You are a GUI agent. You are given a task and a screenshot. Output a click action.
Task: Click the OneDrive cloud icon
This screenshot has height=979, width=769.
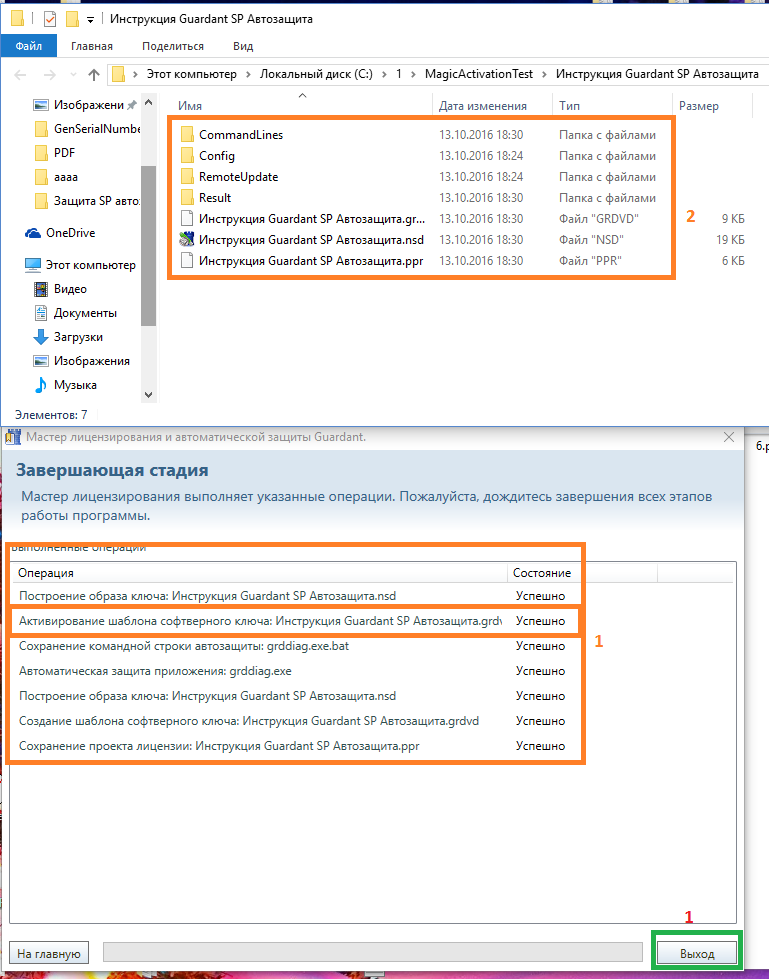tap(32, 232)
